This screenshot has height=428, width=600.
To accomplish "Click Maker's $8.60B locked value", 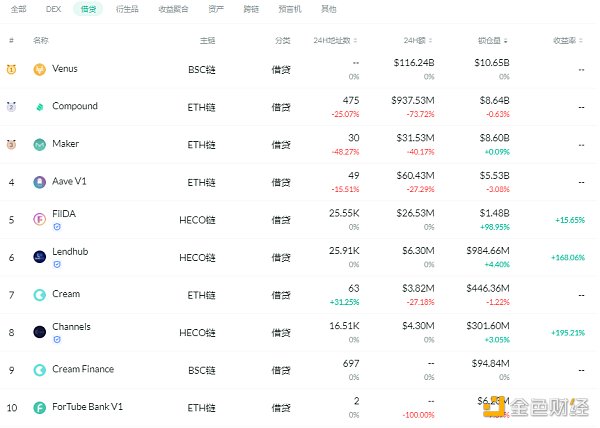I will click(495, 138).
